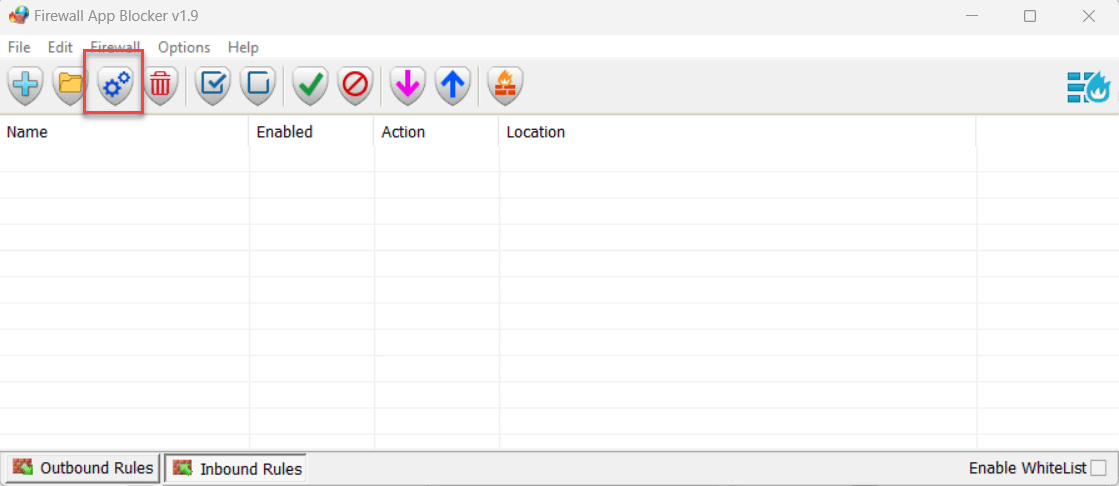Open the Help menu
This screenshot has height=486, width=1119.
coord(243,47)
